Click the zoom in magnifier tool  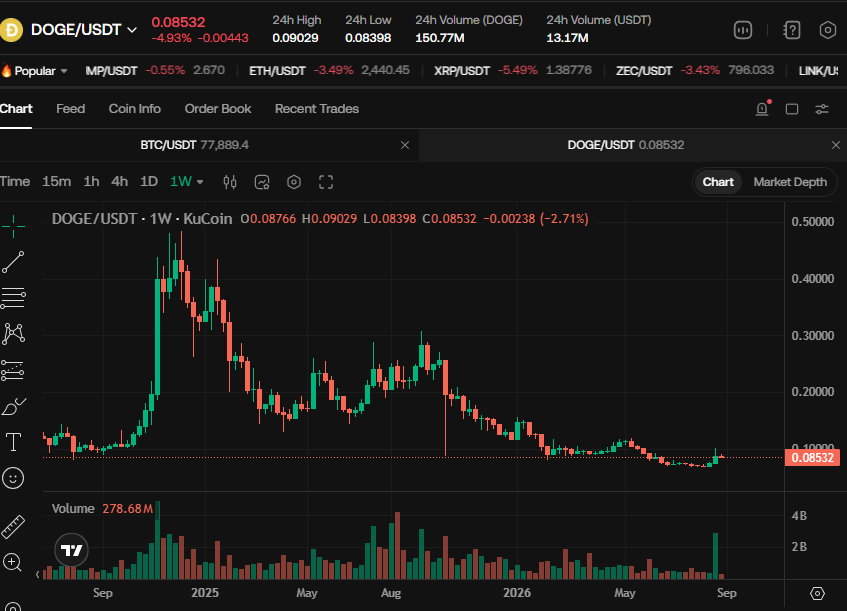click(x=12, y=562)
